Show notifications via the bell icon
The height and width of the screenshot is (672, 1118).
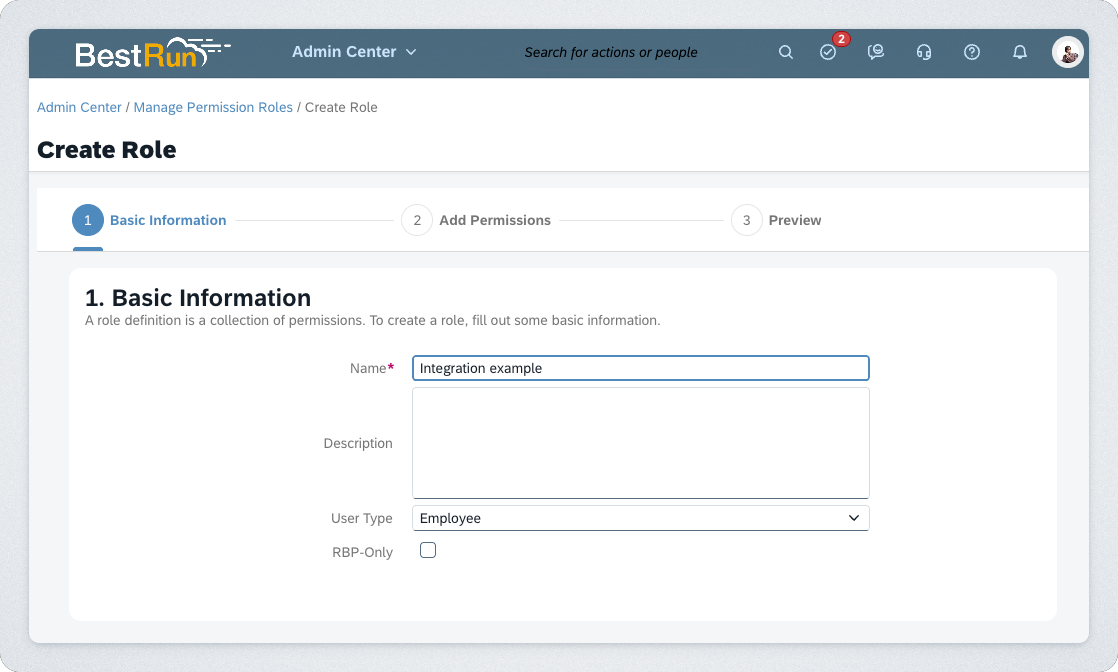click(x=1020, y=52)
